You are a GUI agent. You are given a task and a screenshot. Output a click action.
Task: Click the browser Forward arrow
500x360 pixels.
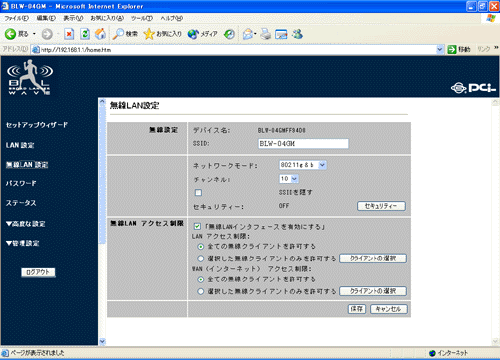(47, 34)
